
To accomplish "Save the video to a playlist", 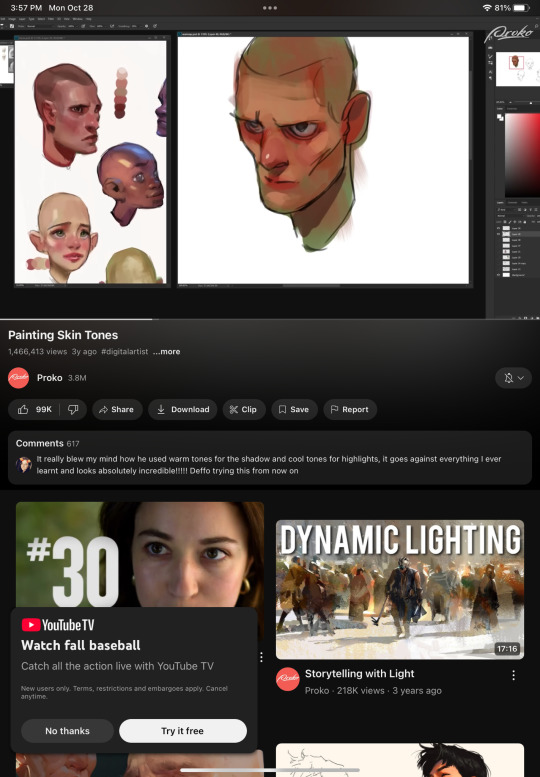I will coord(294,409).
